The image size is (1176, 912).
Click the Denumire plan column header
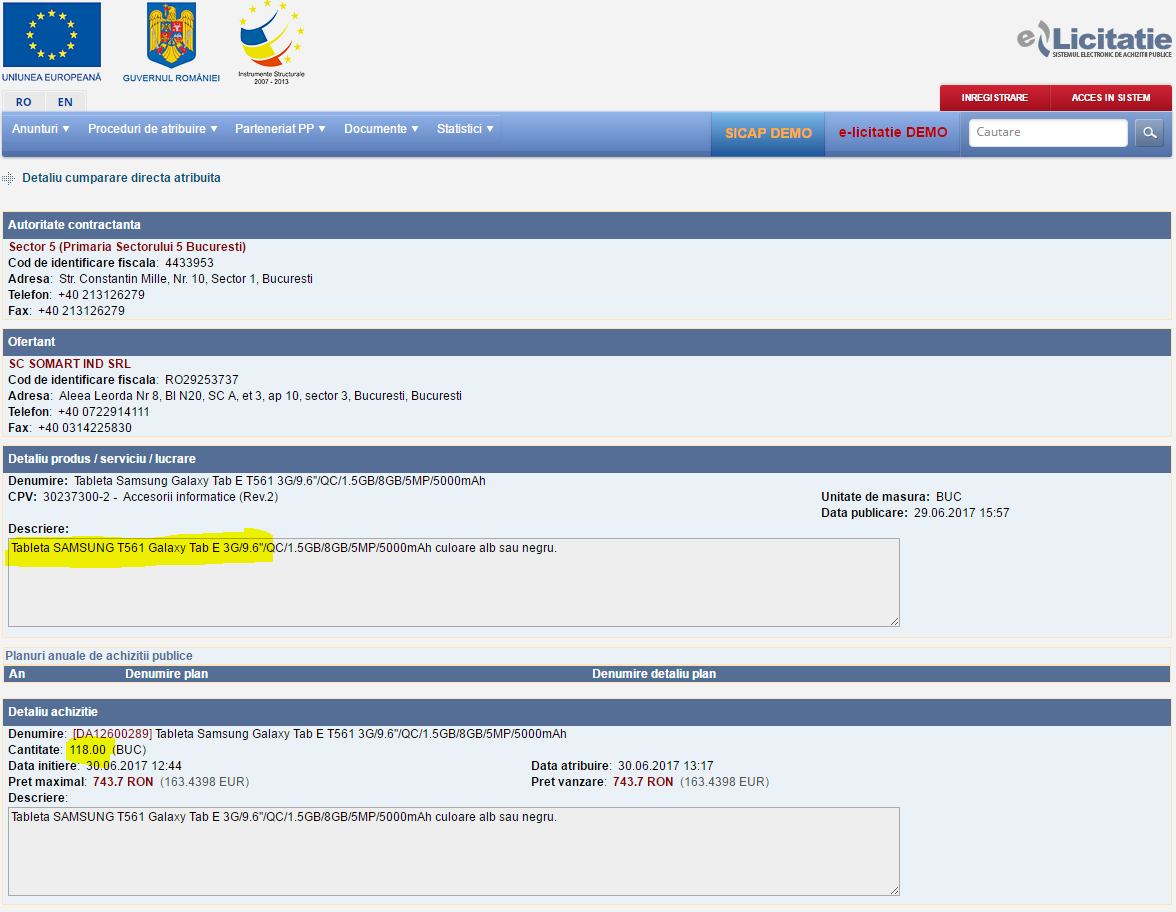pos(166,674)
